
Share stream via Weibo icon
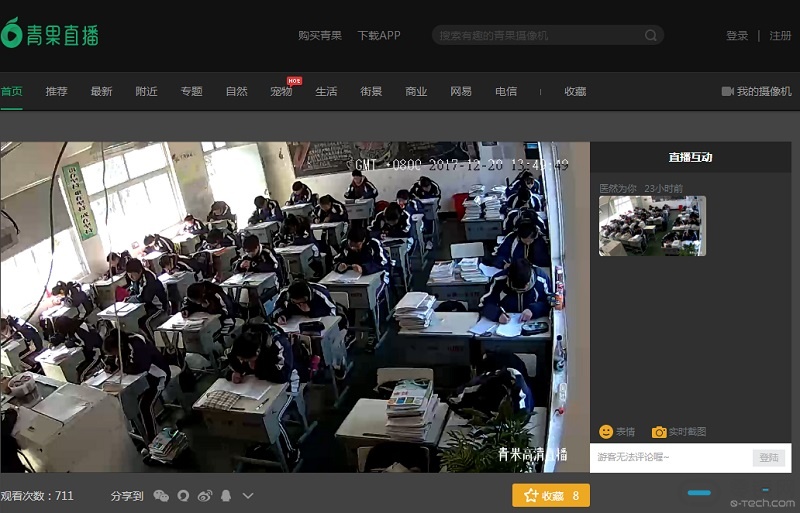coord(205,496)
